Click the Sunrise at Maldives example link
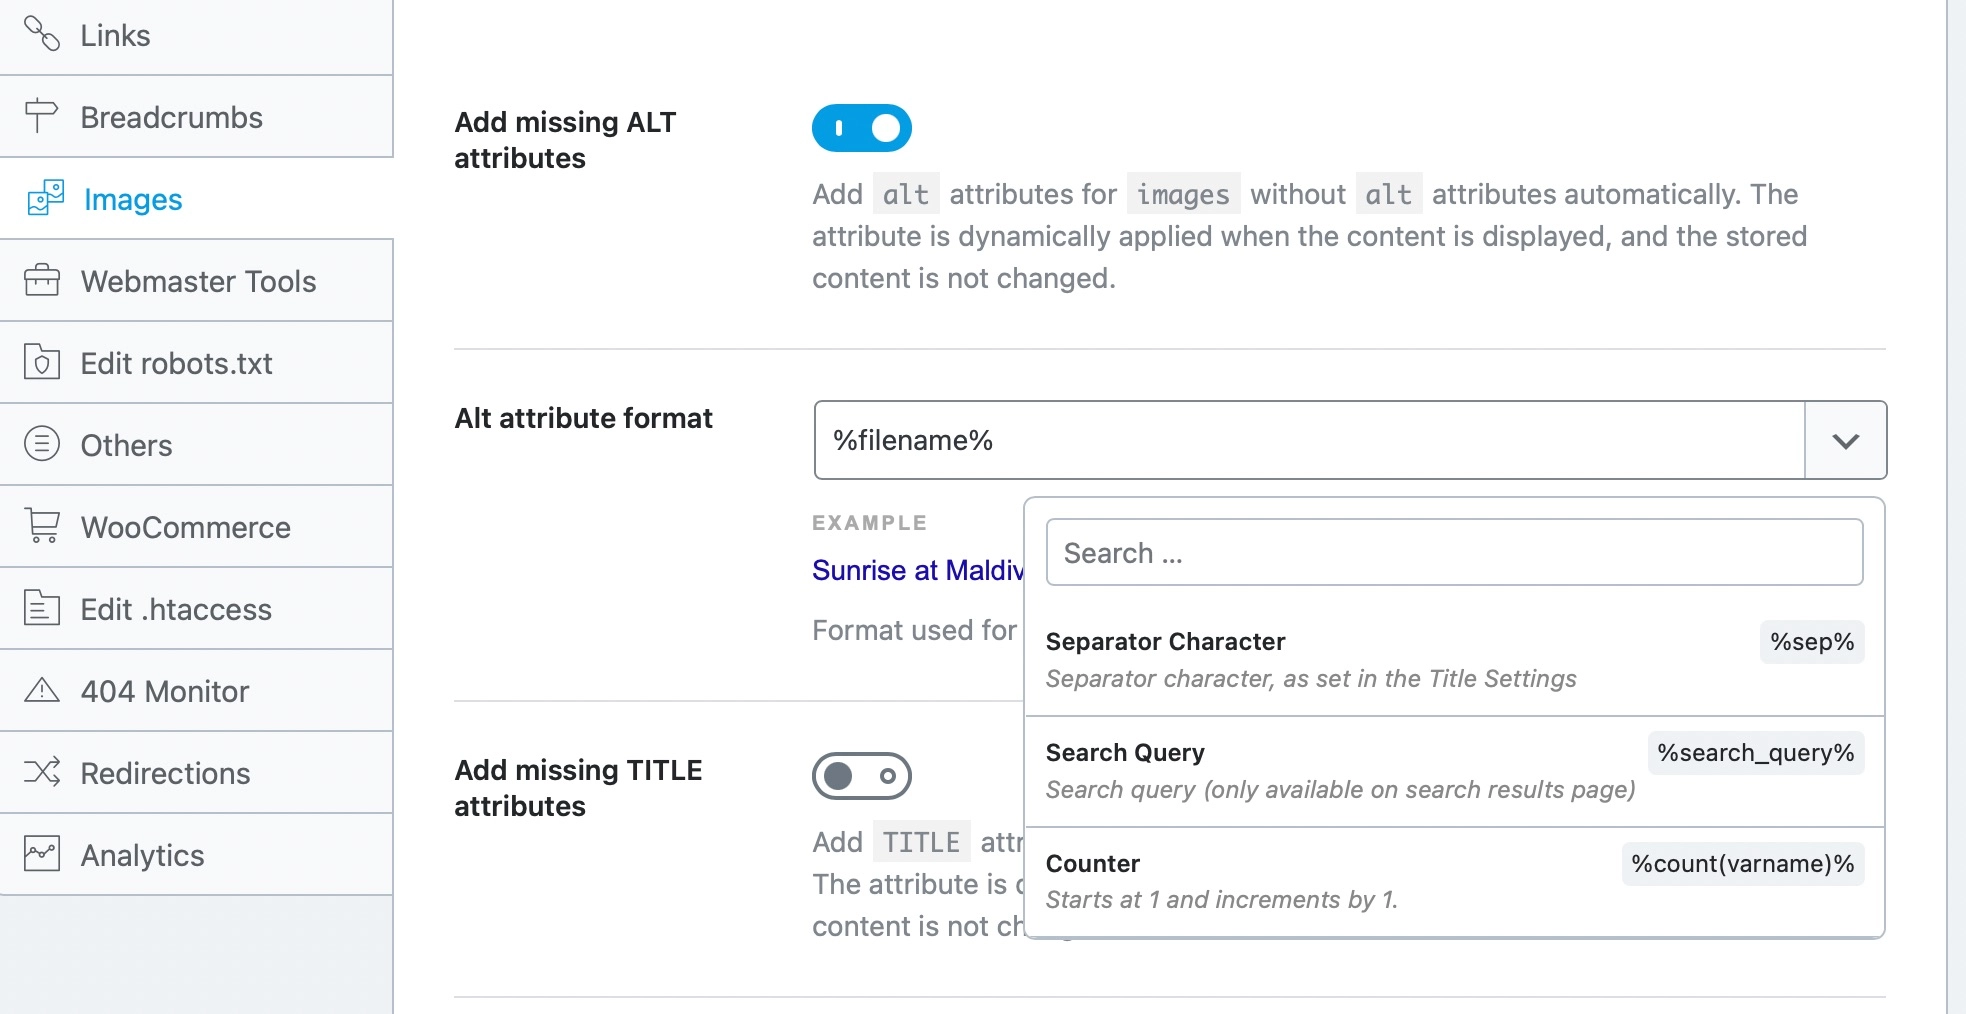This screenshot has width=1966, height=1014. tap(917, 570)
